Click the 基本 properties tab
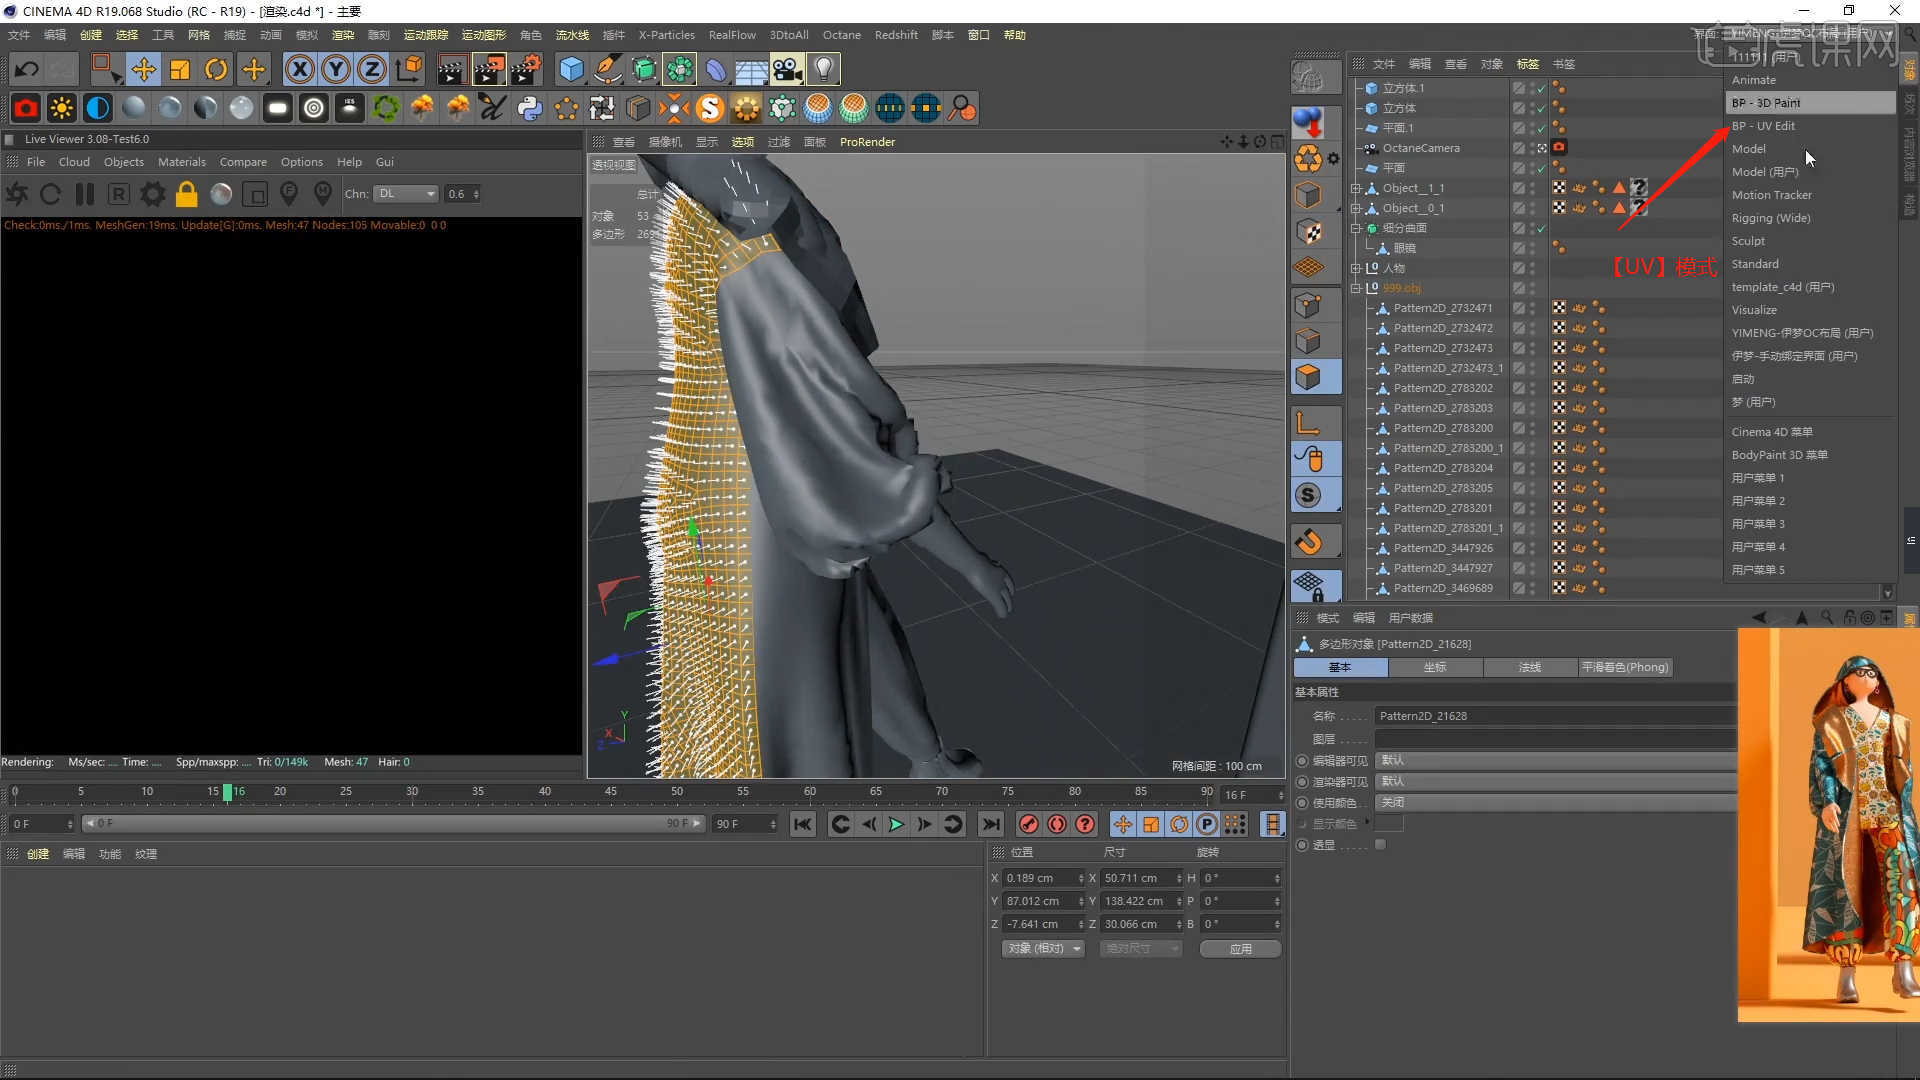 [x=1340, y=666]
